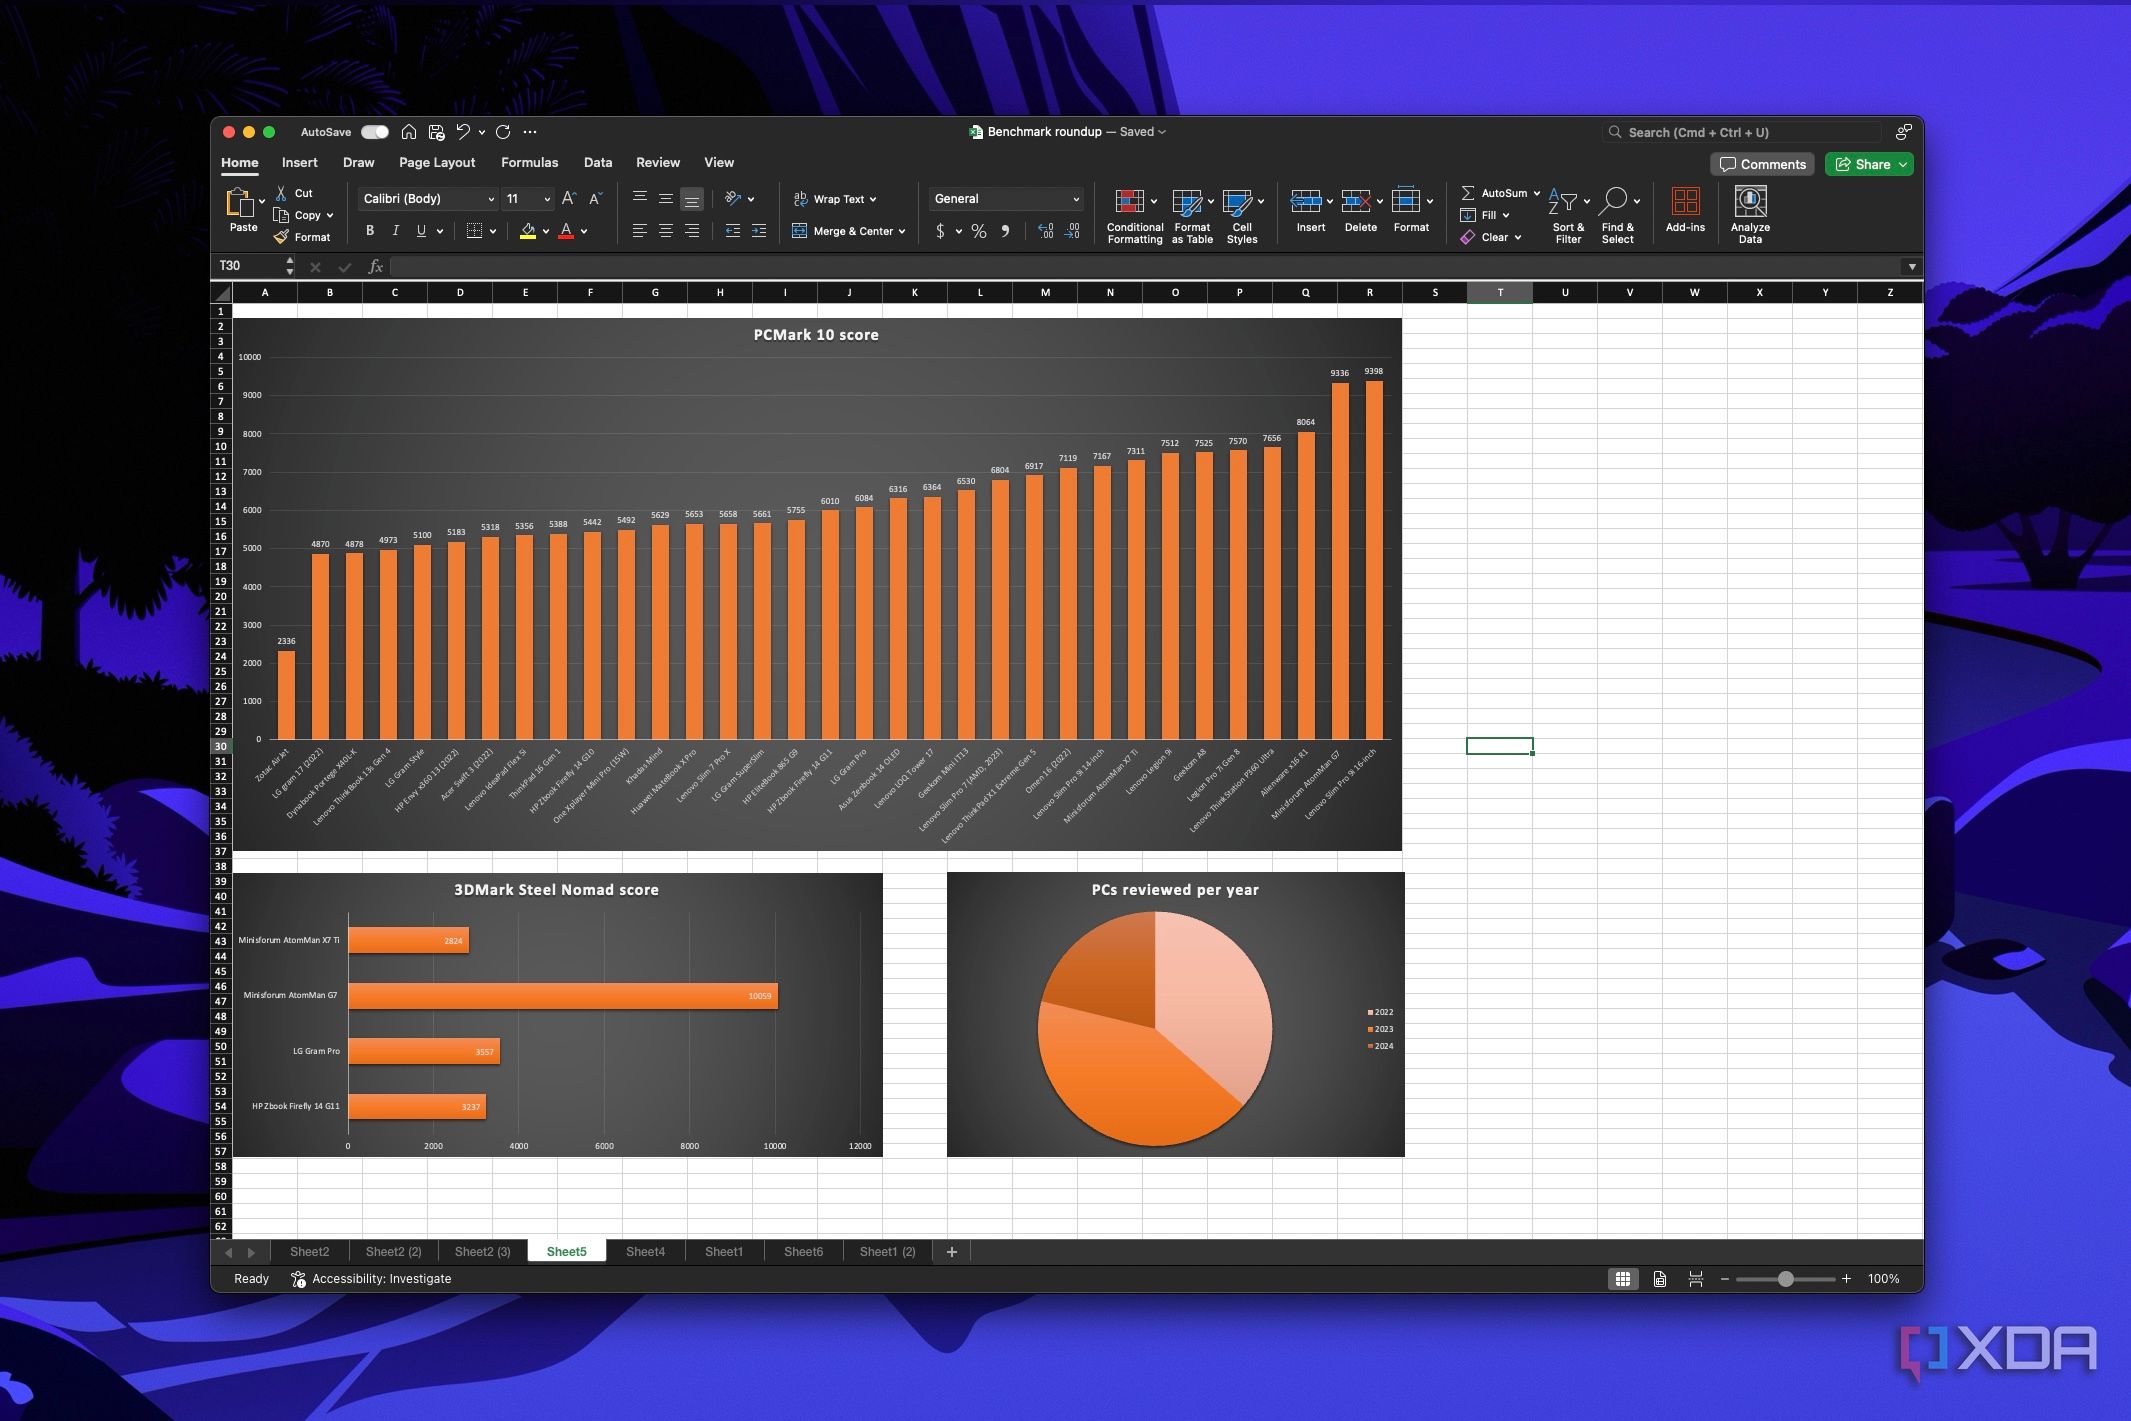Image resolution: width=2131 pixels, height=1421 pixels.
Task: Click the Name Box showing T30
Action: tap(250, 266)
